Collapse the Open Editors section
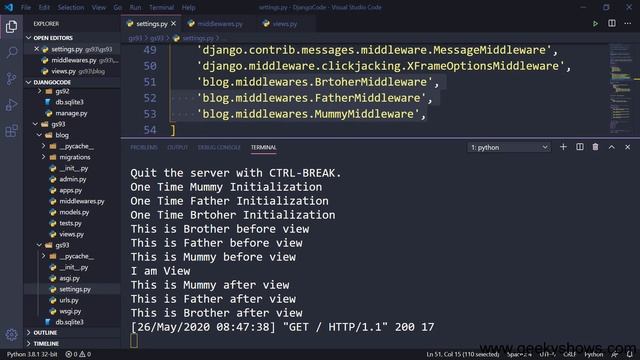640x360 pixels. 29,38
